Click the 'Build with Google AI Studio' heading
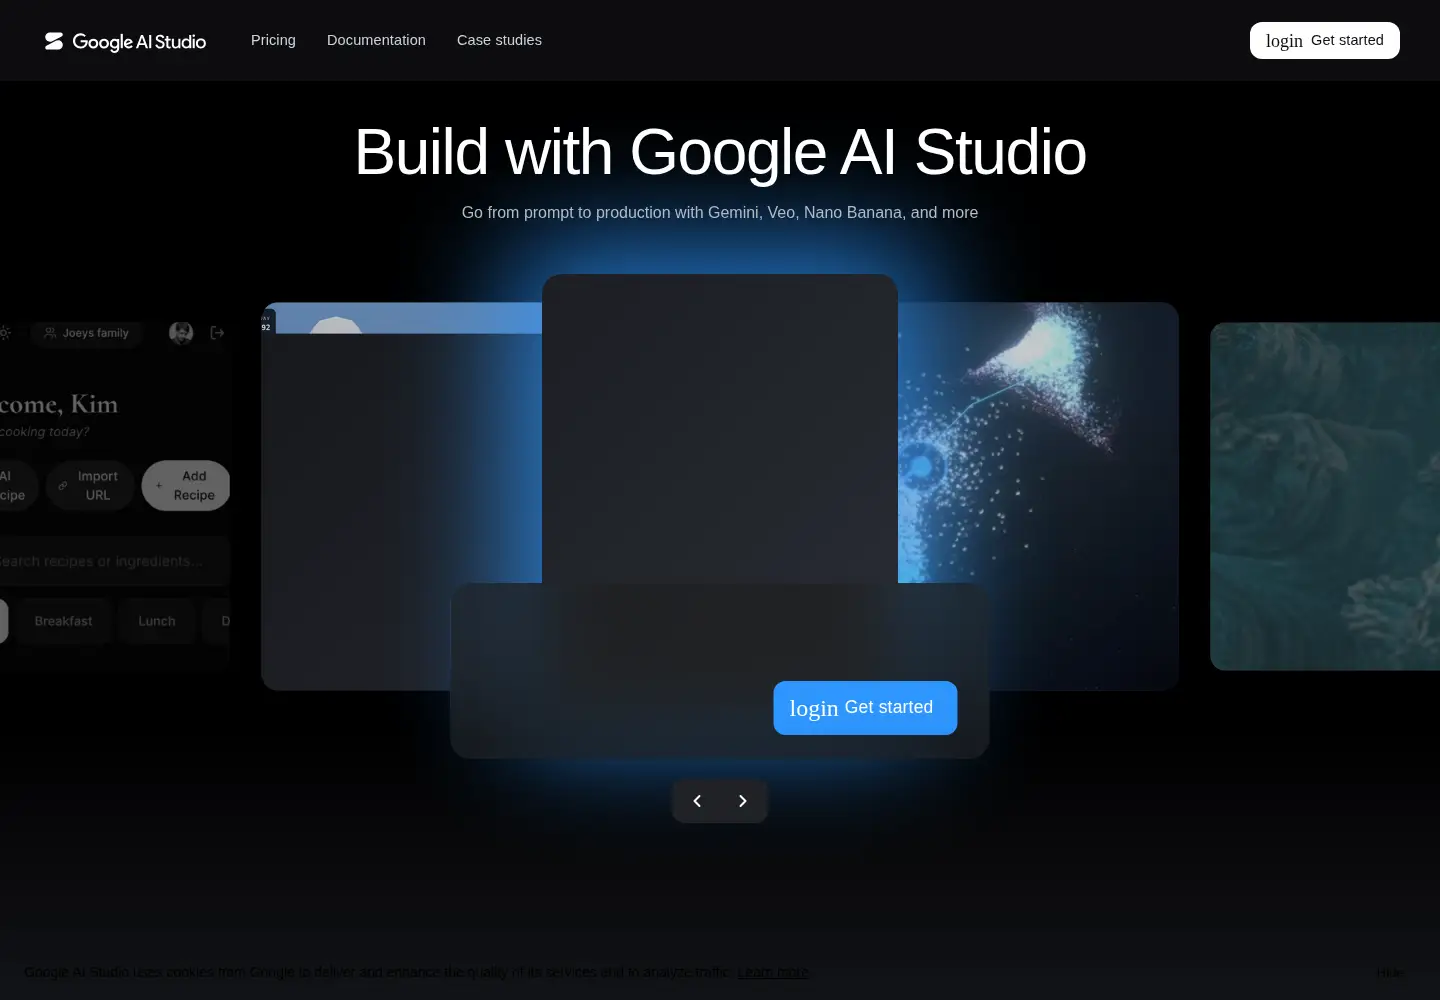 click(720, 152)
